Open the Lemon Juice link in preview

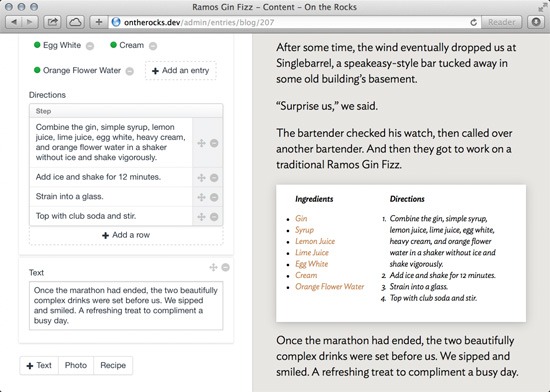click(x=315, y=241)
